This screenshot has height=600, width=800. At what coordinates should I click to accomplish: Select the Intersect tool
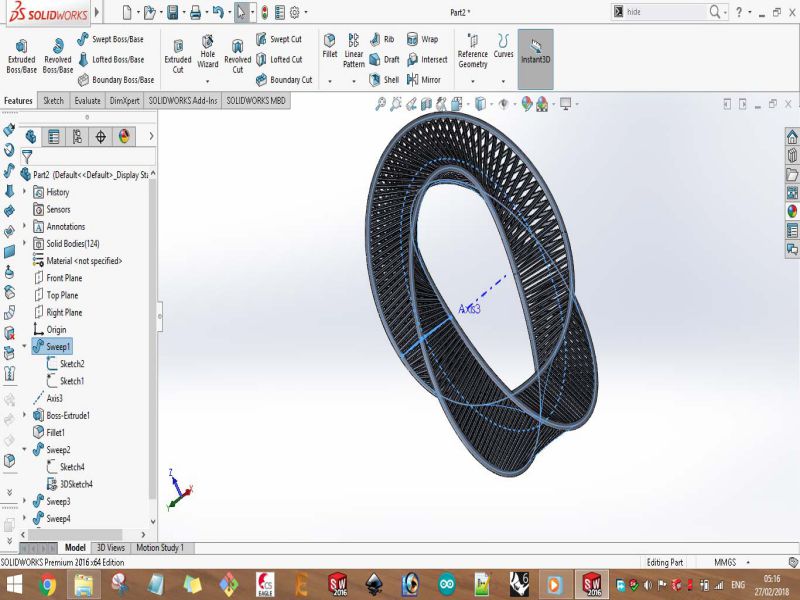coord(427,60)
